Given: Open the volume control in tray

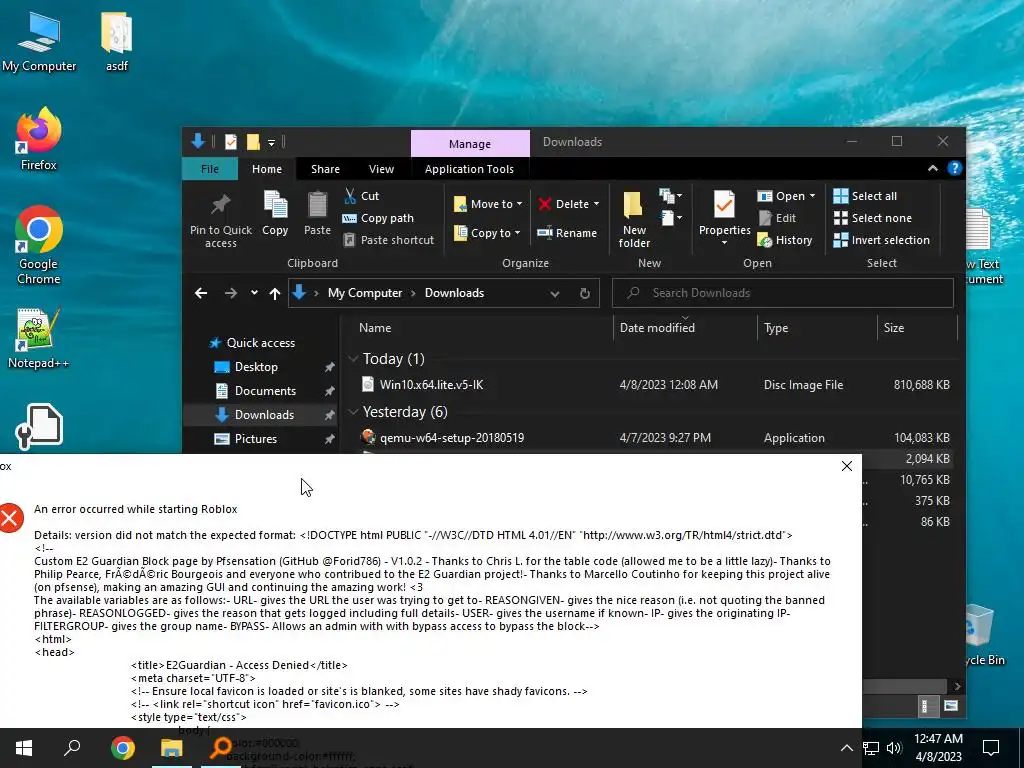Looking at the screenshot, I should pyautogui.click(x=894, y=748).
